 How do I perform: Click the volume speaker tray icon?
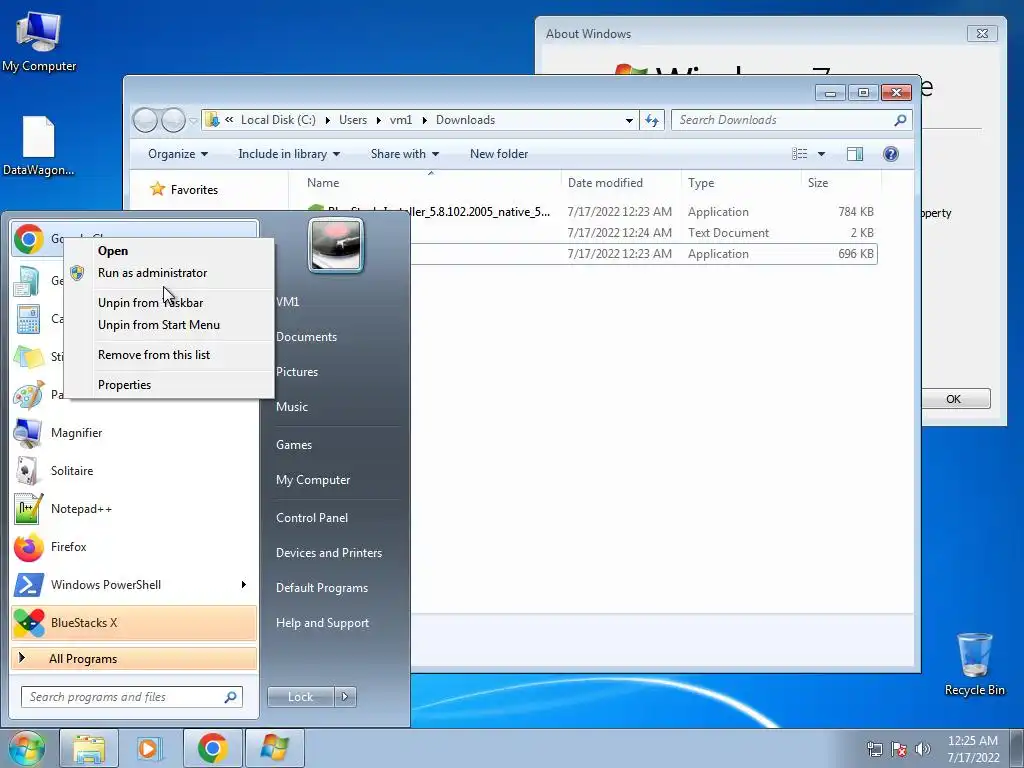click(x=923, y=749)
